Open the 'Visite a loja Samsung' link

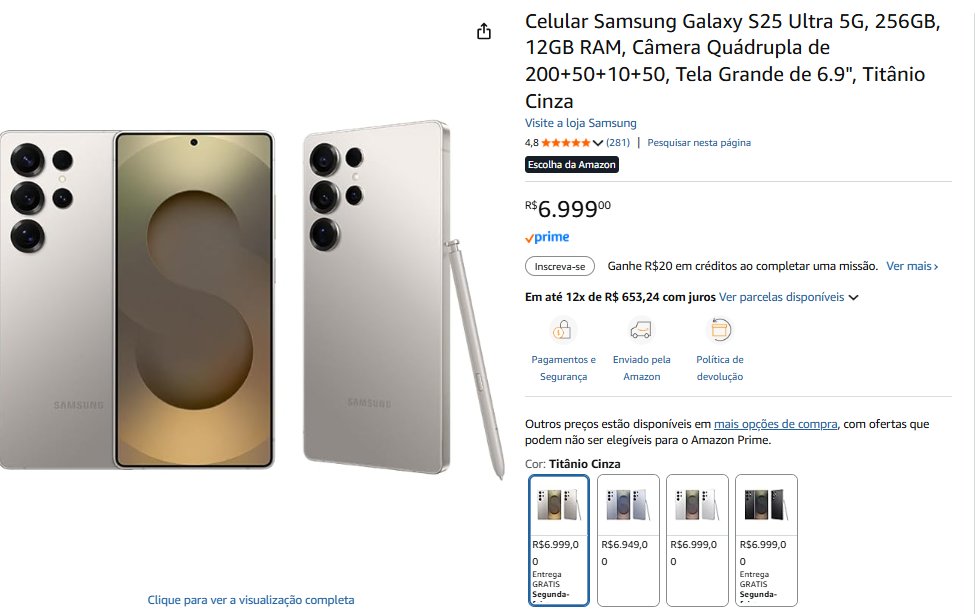580,123
